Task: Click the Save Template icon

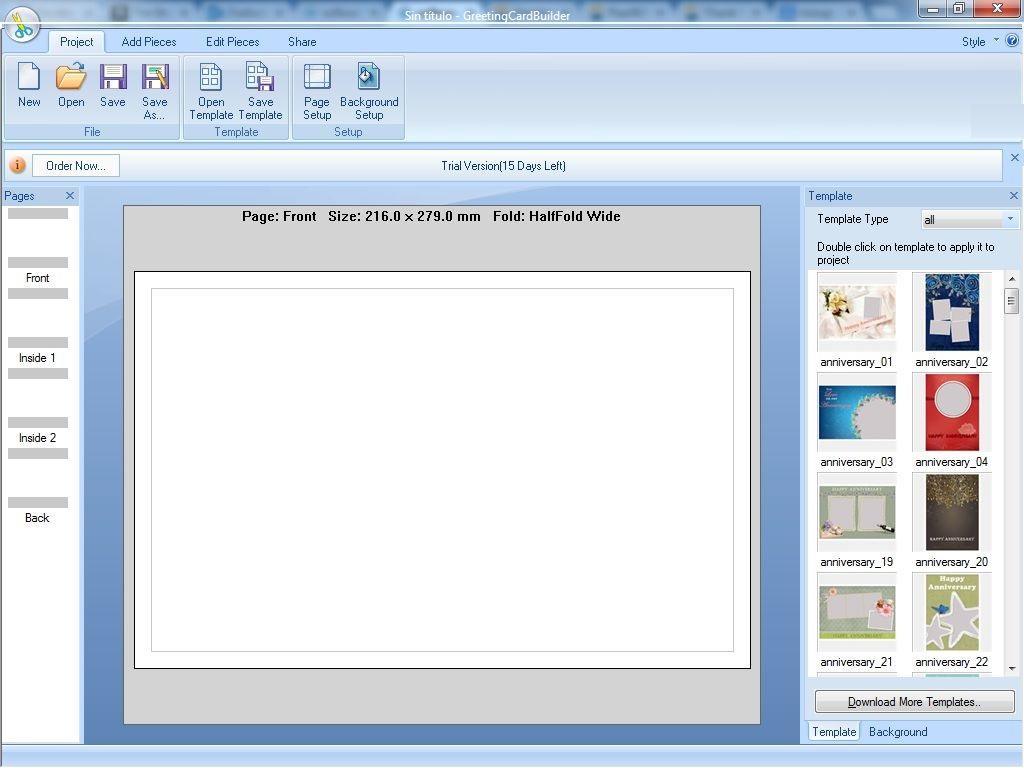Action: pyautogui.click(x=260, y=88)
